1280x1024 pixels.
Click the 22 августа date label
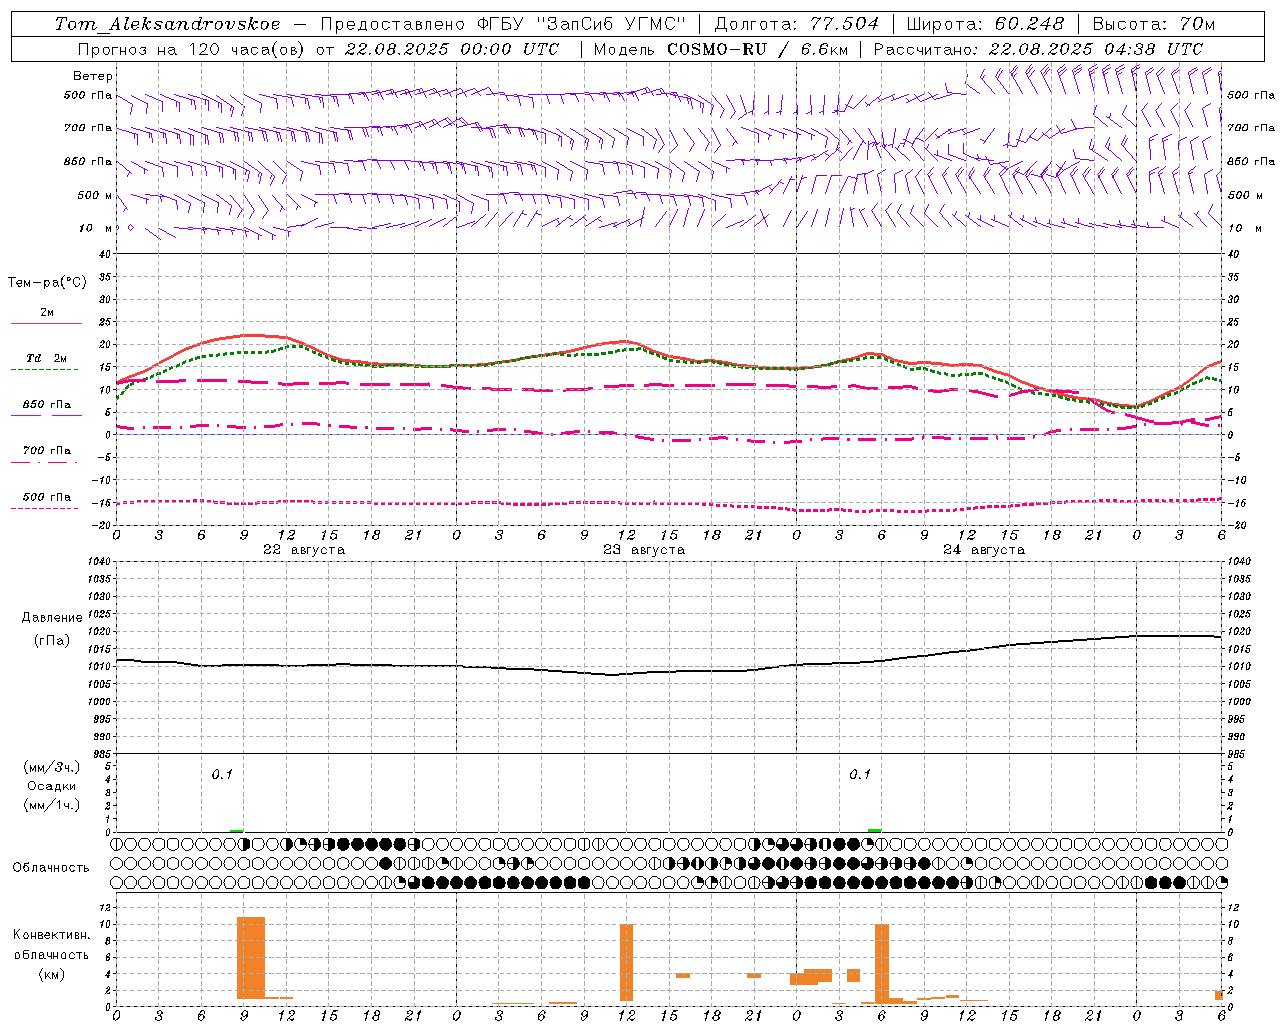coord(304,550)
